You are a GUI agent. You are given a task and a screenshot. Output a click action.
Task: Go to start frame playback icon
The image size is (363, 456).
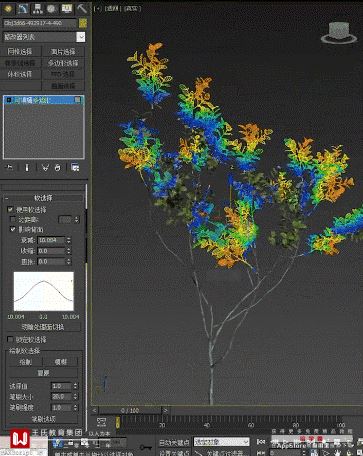tap(261, 442)
